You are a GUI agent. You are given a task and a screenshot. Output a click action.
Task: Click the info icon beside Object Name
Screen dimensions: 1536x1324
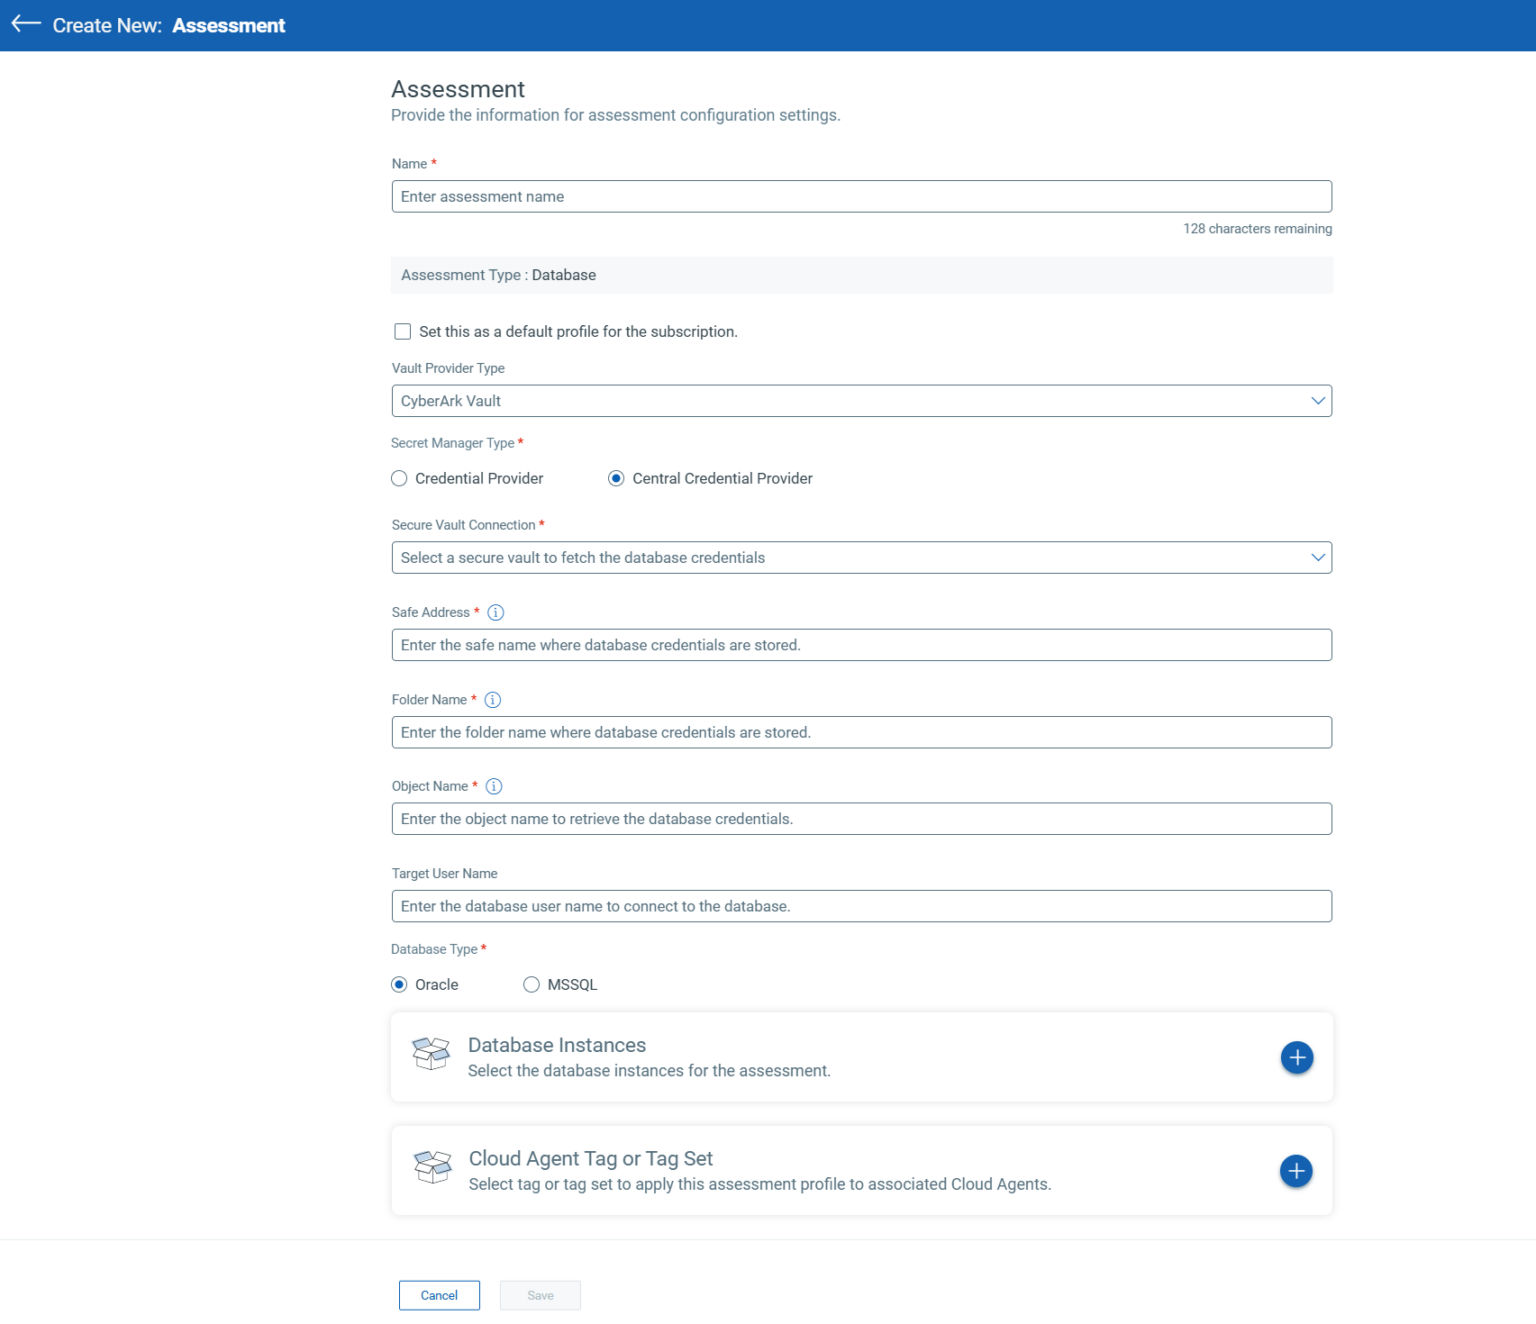point(493,786)
